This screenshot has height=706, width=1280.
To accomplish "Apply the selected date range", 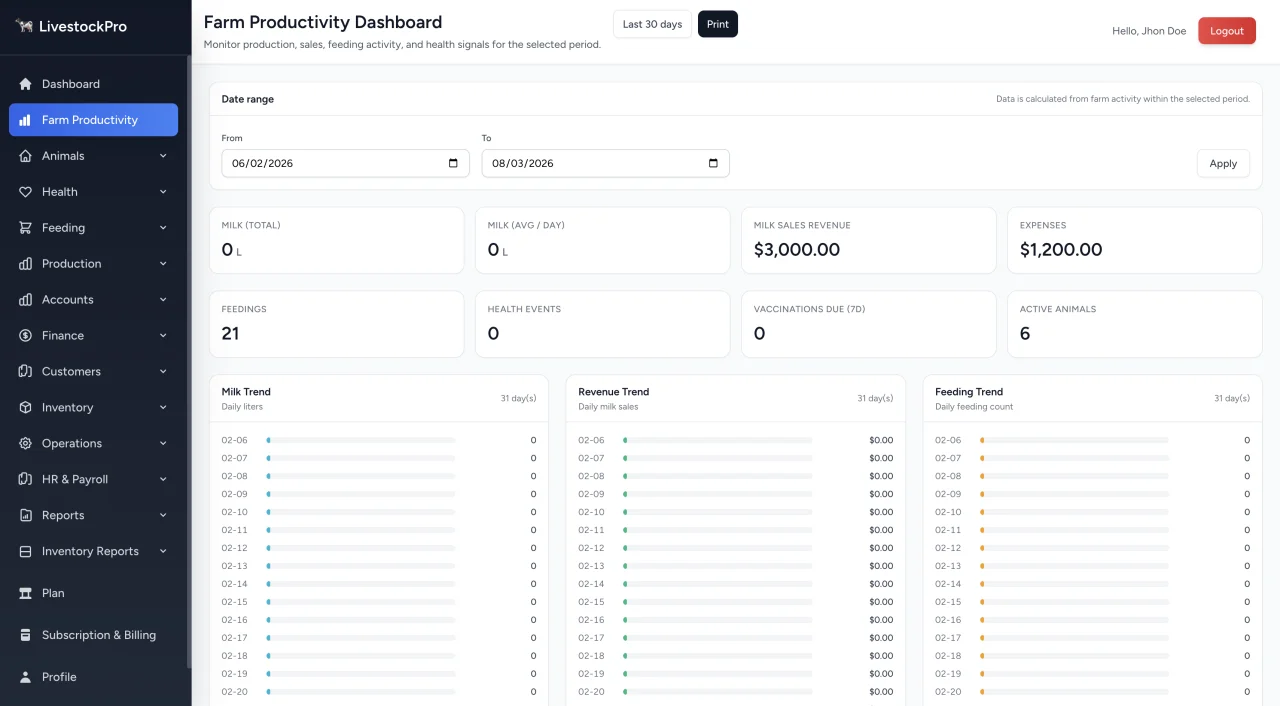I will (1223, 163).
